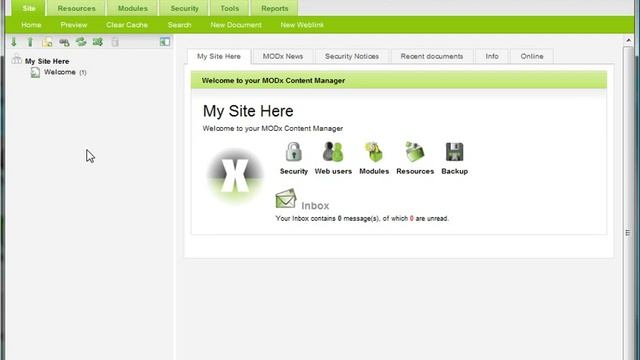This screenshot has width=640, height=360.
Task: Click the Inbox heading link
Action: coord(315,206)
